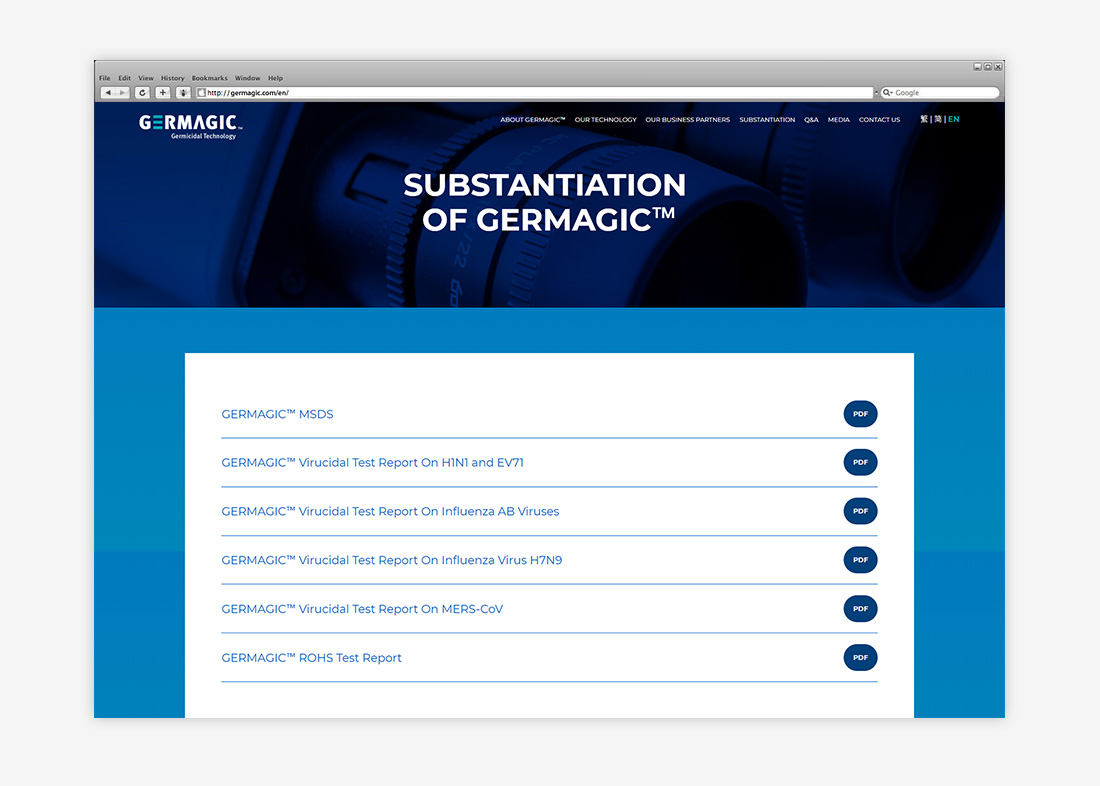Go back with the browser back arrow
Image resolution: width=1100 pixels, height=786 pixels.
(108, 93)
